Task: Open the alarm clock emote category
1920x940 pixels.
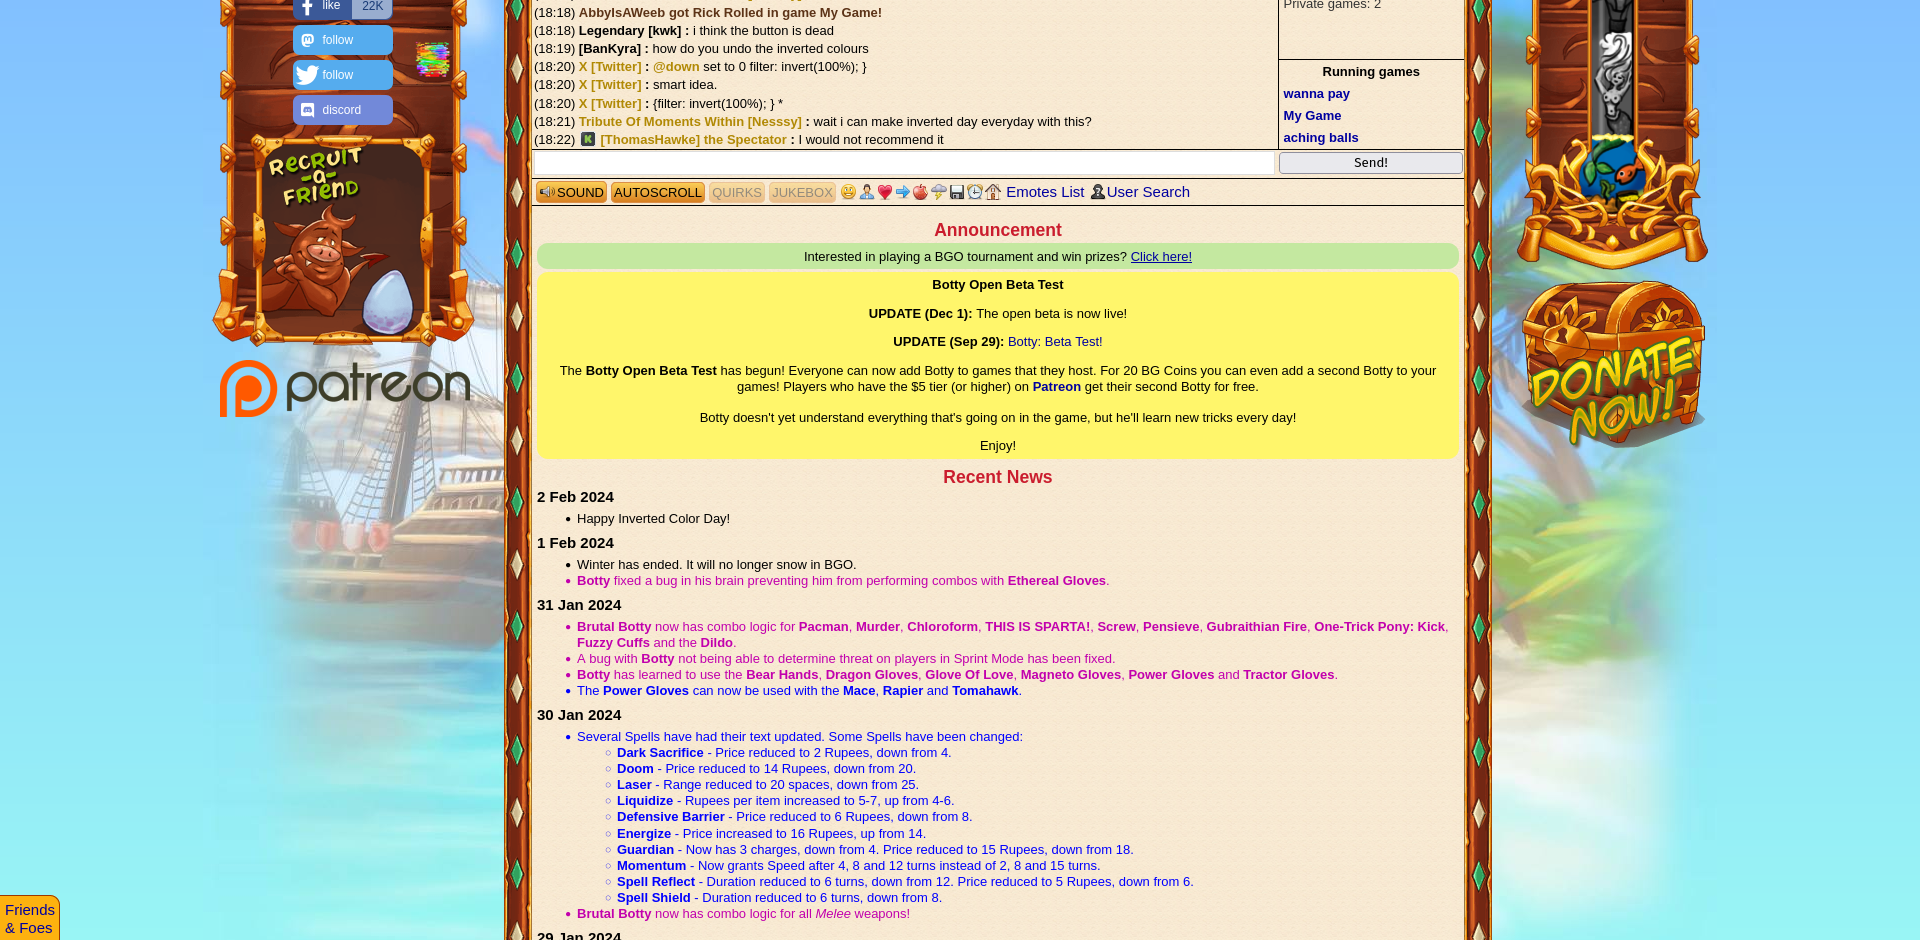Action: point(975,192)
